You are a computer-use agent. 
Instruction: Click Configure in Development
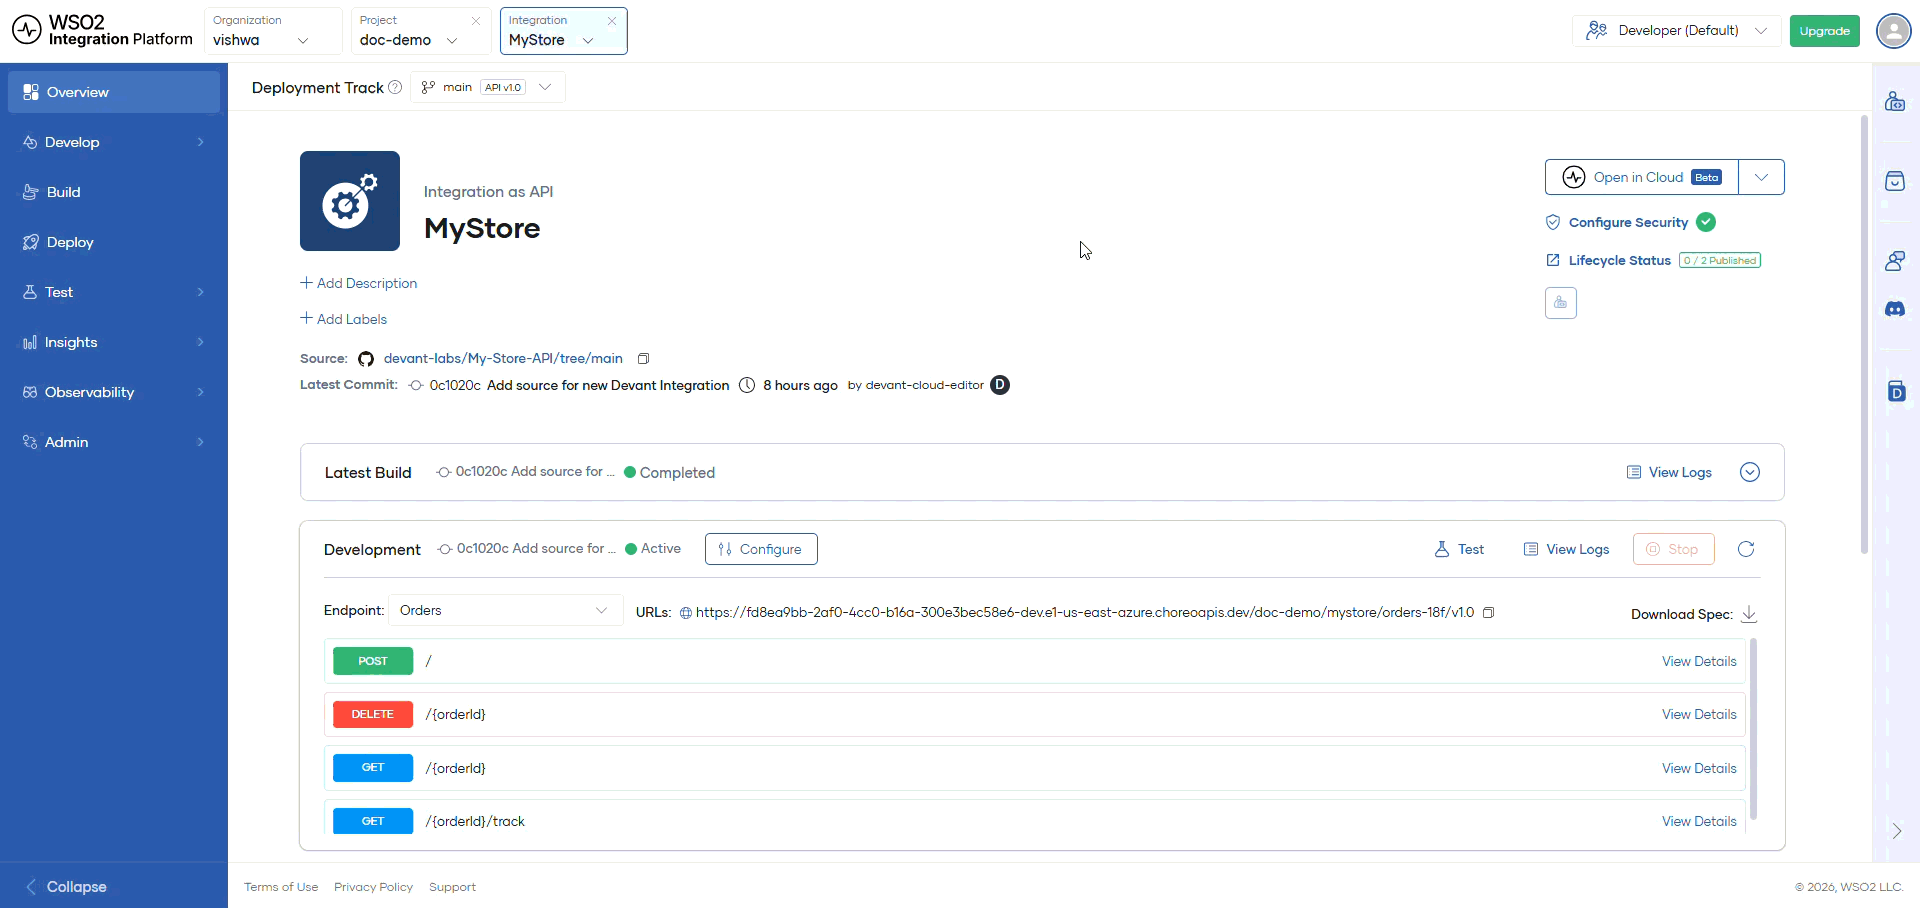coord(761,549)
